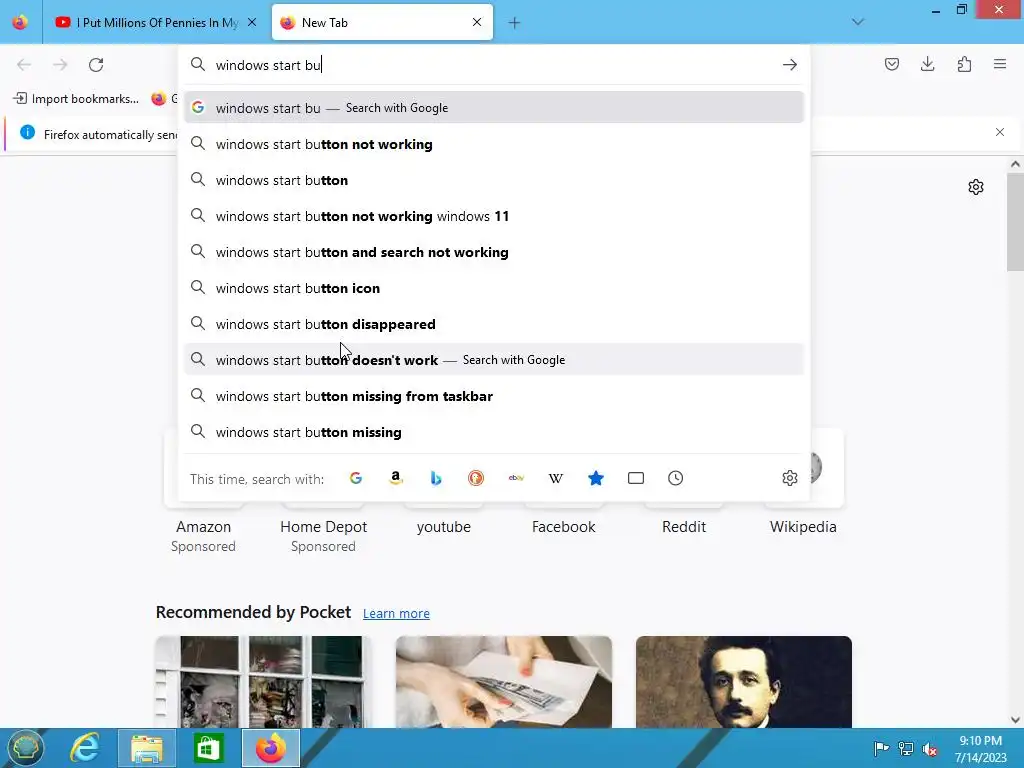Screen dimensions: 1024x768
Task: Open search settings gear in dropdown
Action: (790, 478)
